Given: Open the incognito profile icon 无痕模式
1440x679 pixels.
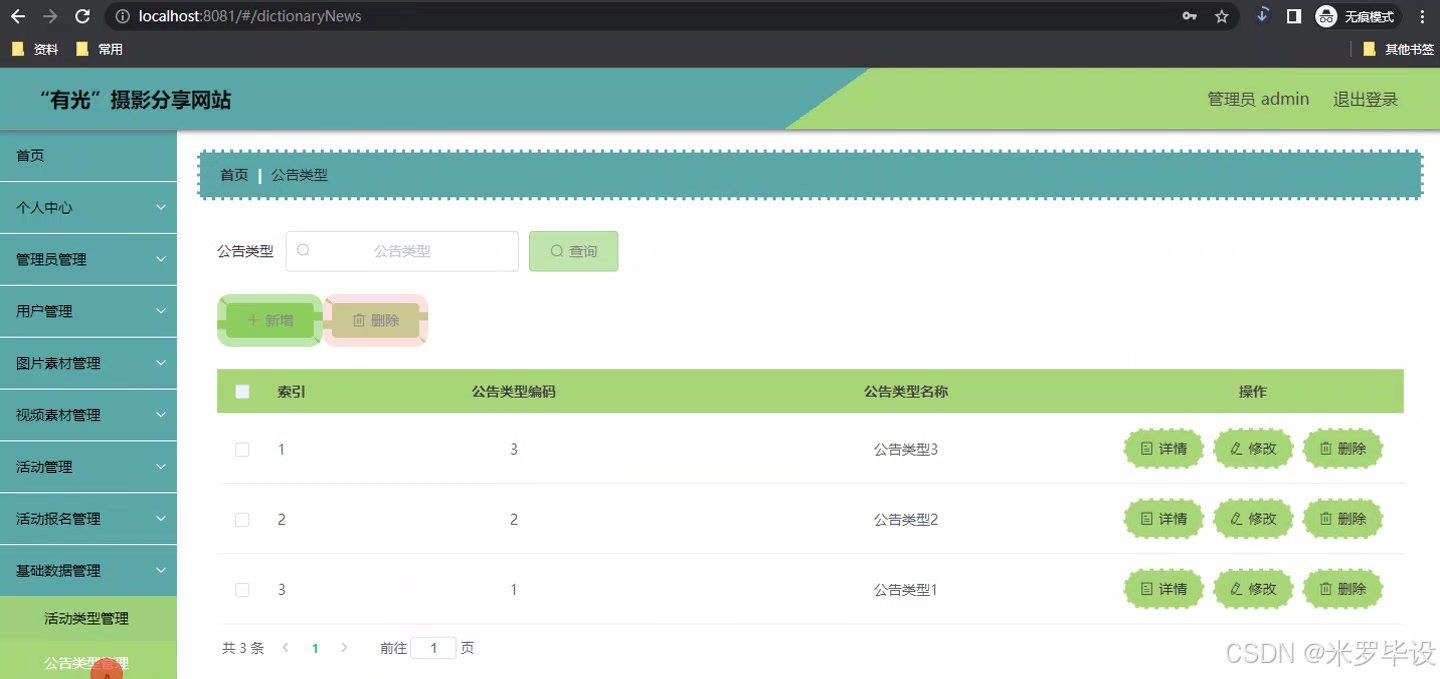Looking at the screenshot, I should [1355, 16].
